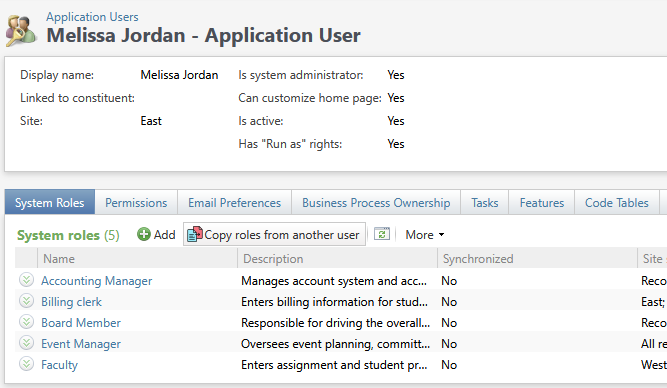Click the application user key icon
The width and height of the screenshot is (667, 388).
click(x=21, y=30)
